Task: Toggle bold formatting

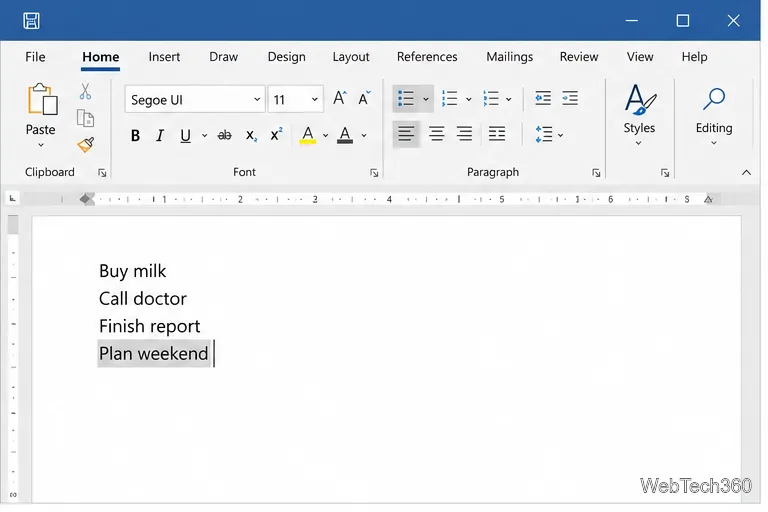Action: pyautogui.click(x=135, y=135)
